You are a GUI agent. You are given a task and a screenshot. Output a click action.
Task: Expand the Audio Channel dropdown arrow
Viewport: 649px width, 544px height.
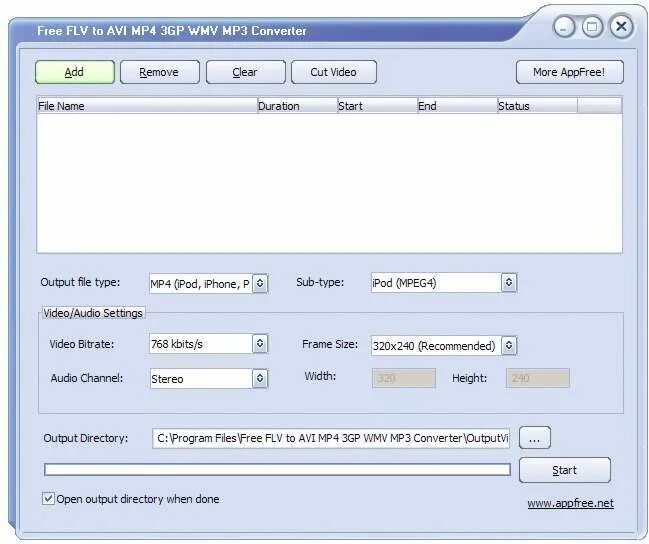coord(260,378)
